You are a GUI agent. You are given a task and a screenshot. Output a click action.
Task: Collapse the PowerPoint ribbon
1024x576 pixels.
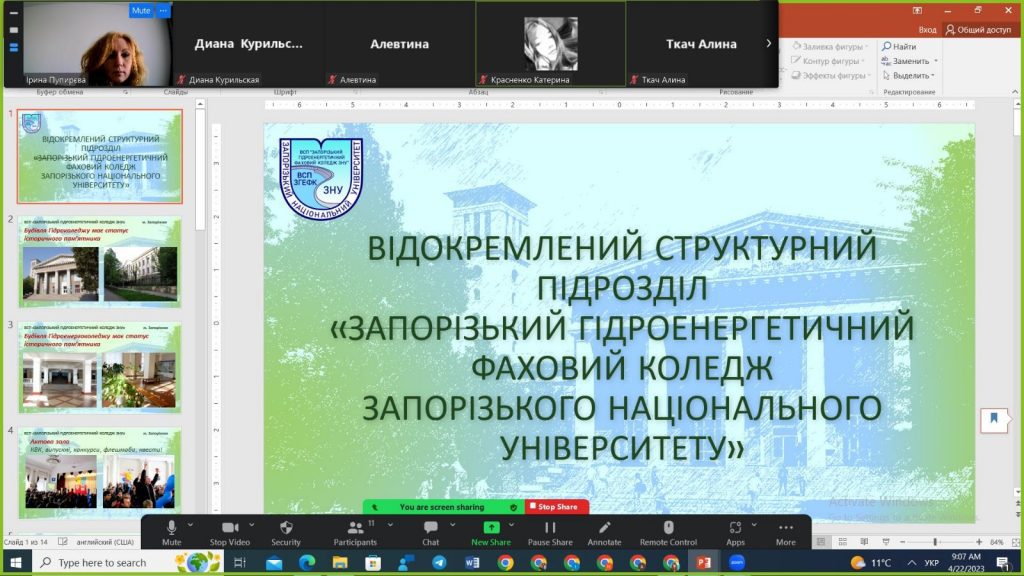pos(1015,92)
